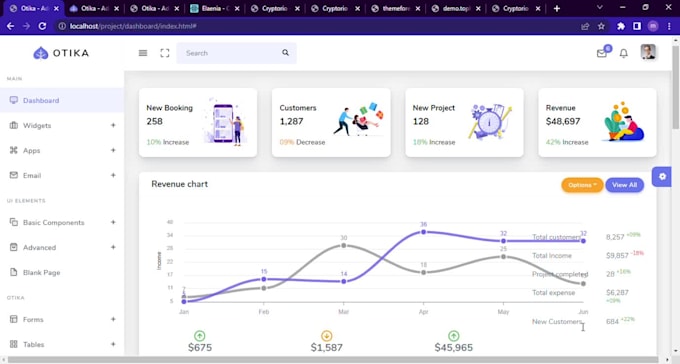Screen dimensions: 680x364
Task: Expand the Basic Components submenu
Action: pyautogui.click(x=62, y=222)
